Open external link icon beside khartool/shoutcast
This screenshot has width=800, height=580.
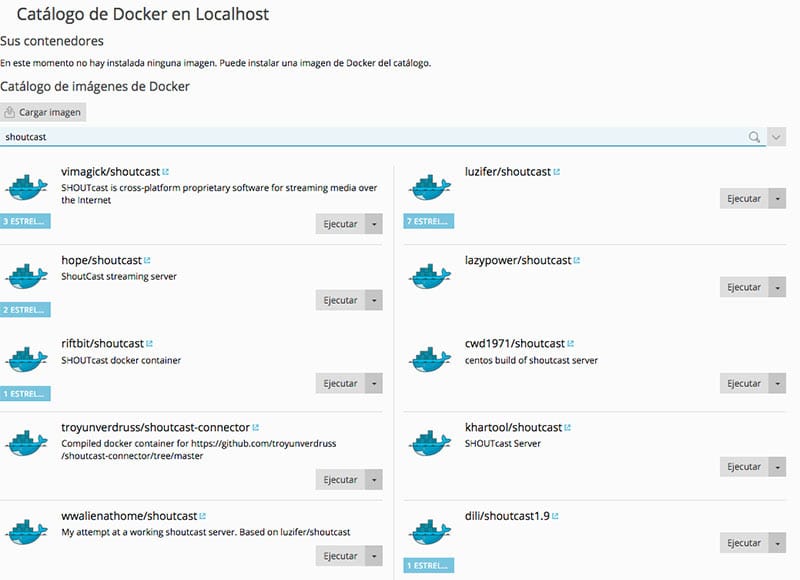click(x=567, y=427)
